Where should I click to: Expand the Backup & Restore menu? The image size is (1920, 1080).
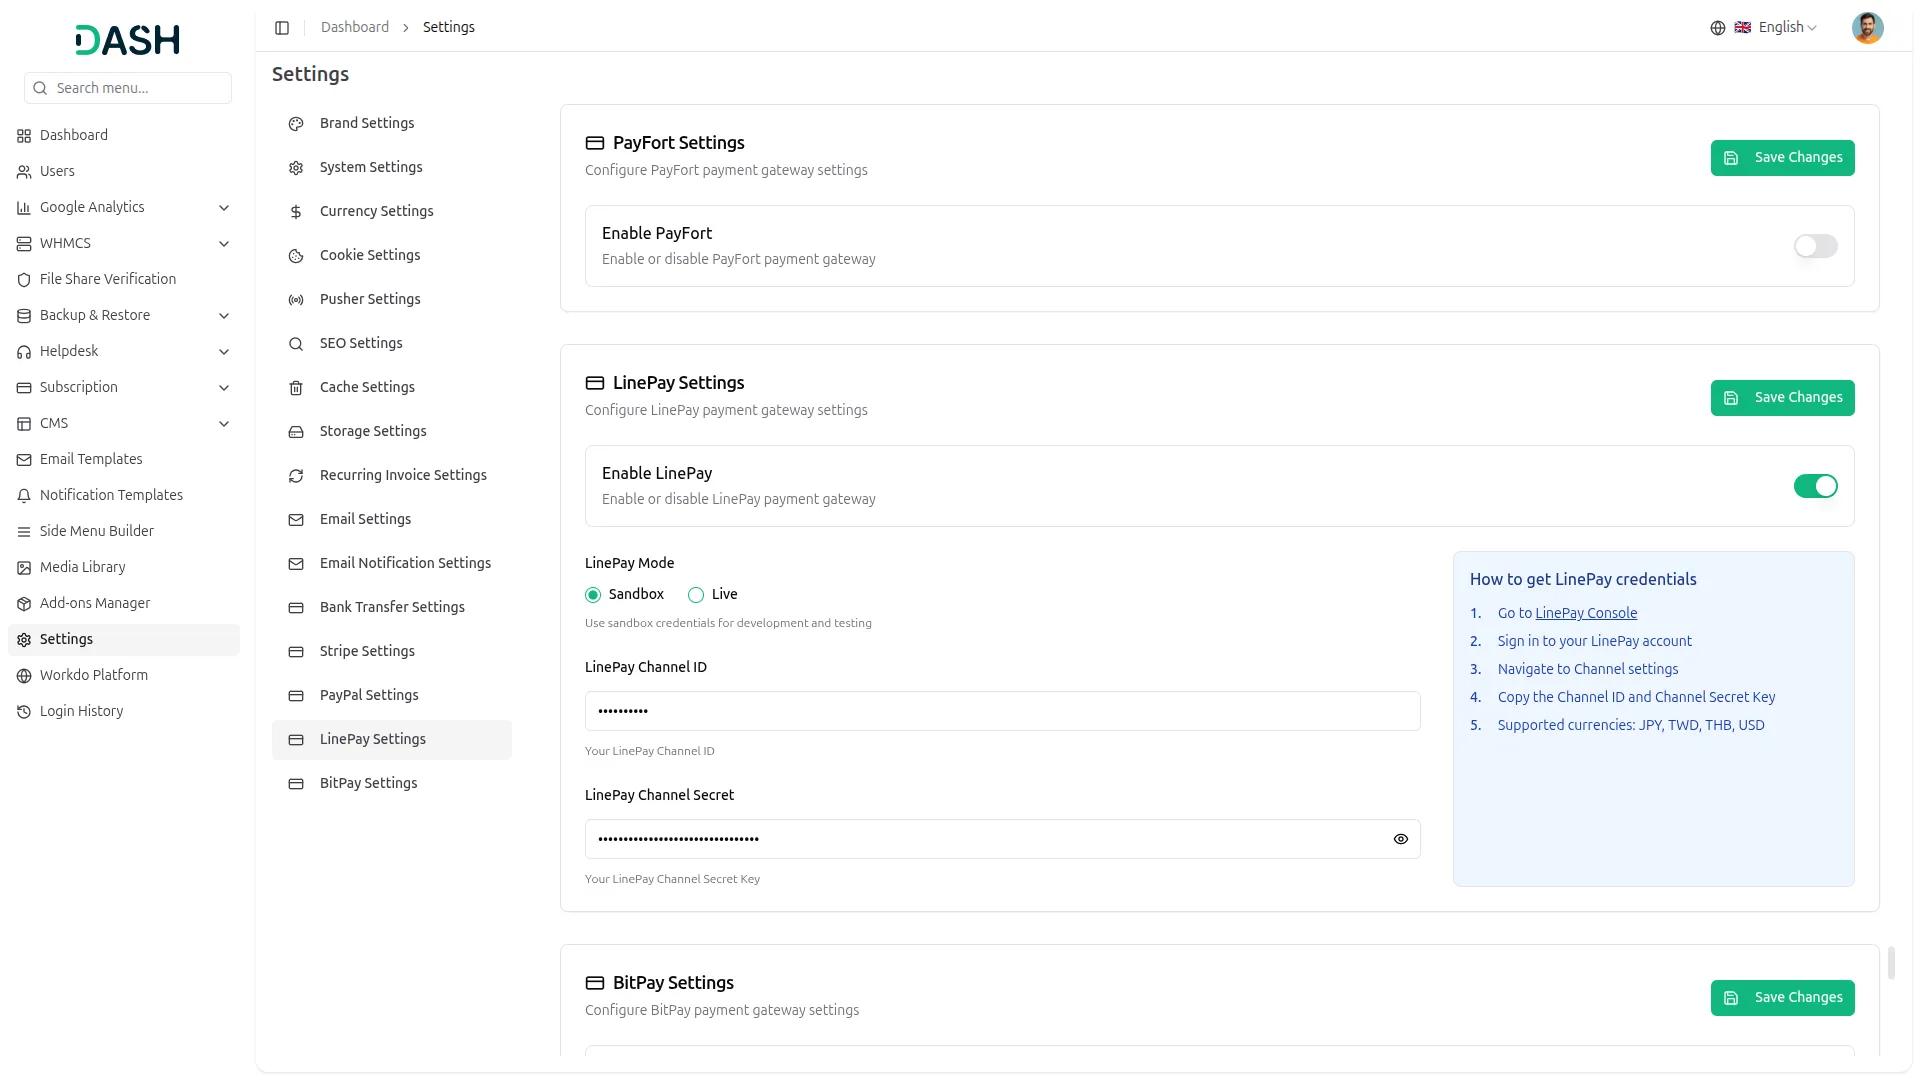(124, 315)
